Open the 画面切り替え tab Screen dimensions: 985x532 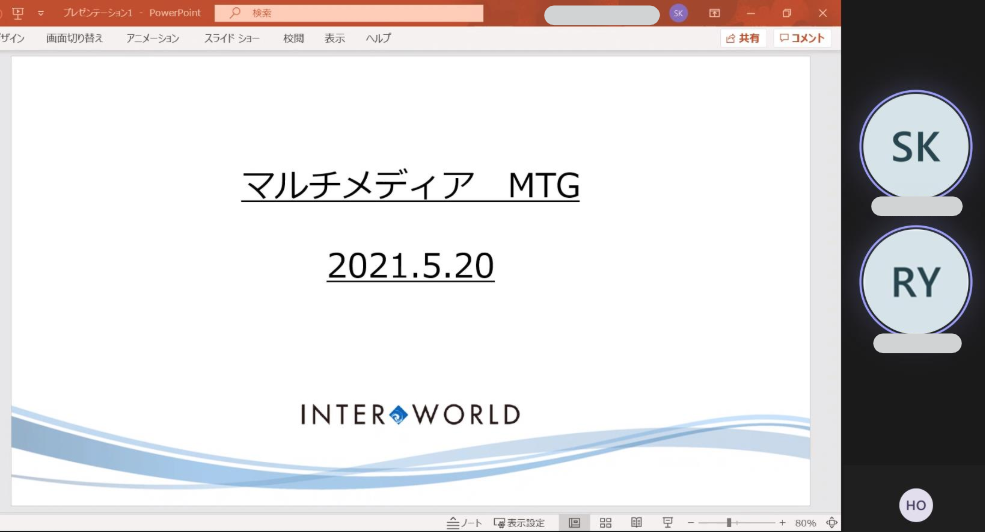click(74, 38)
